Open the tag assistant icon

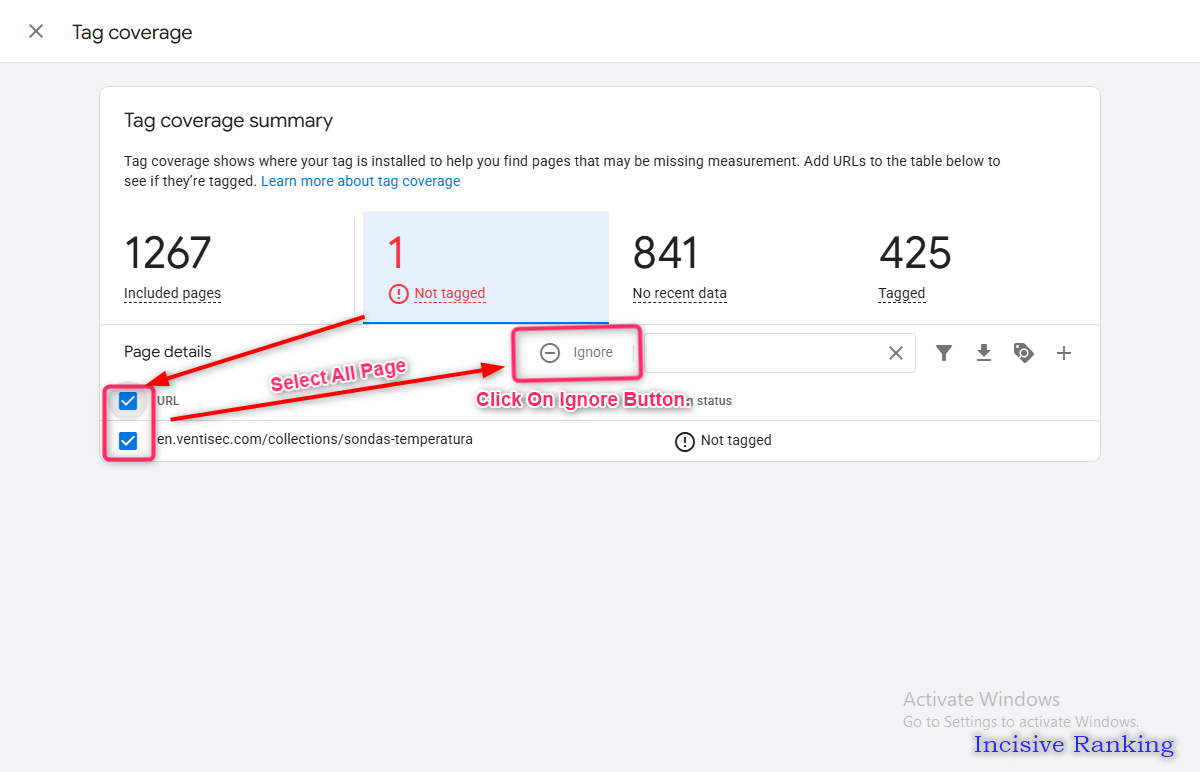1023,352
